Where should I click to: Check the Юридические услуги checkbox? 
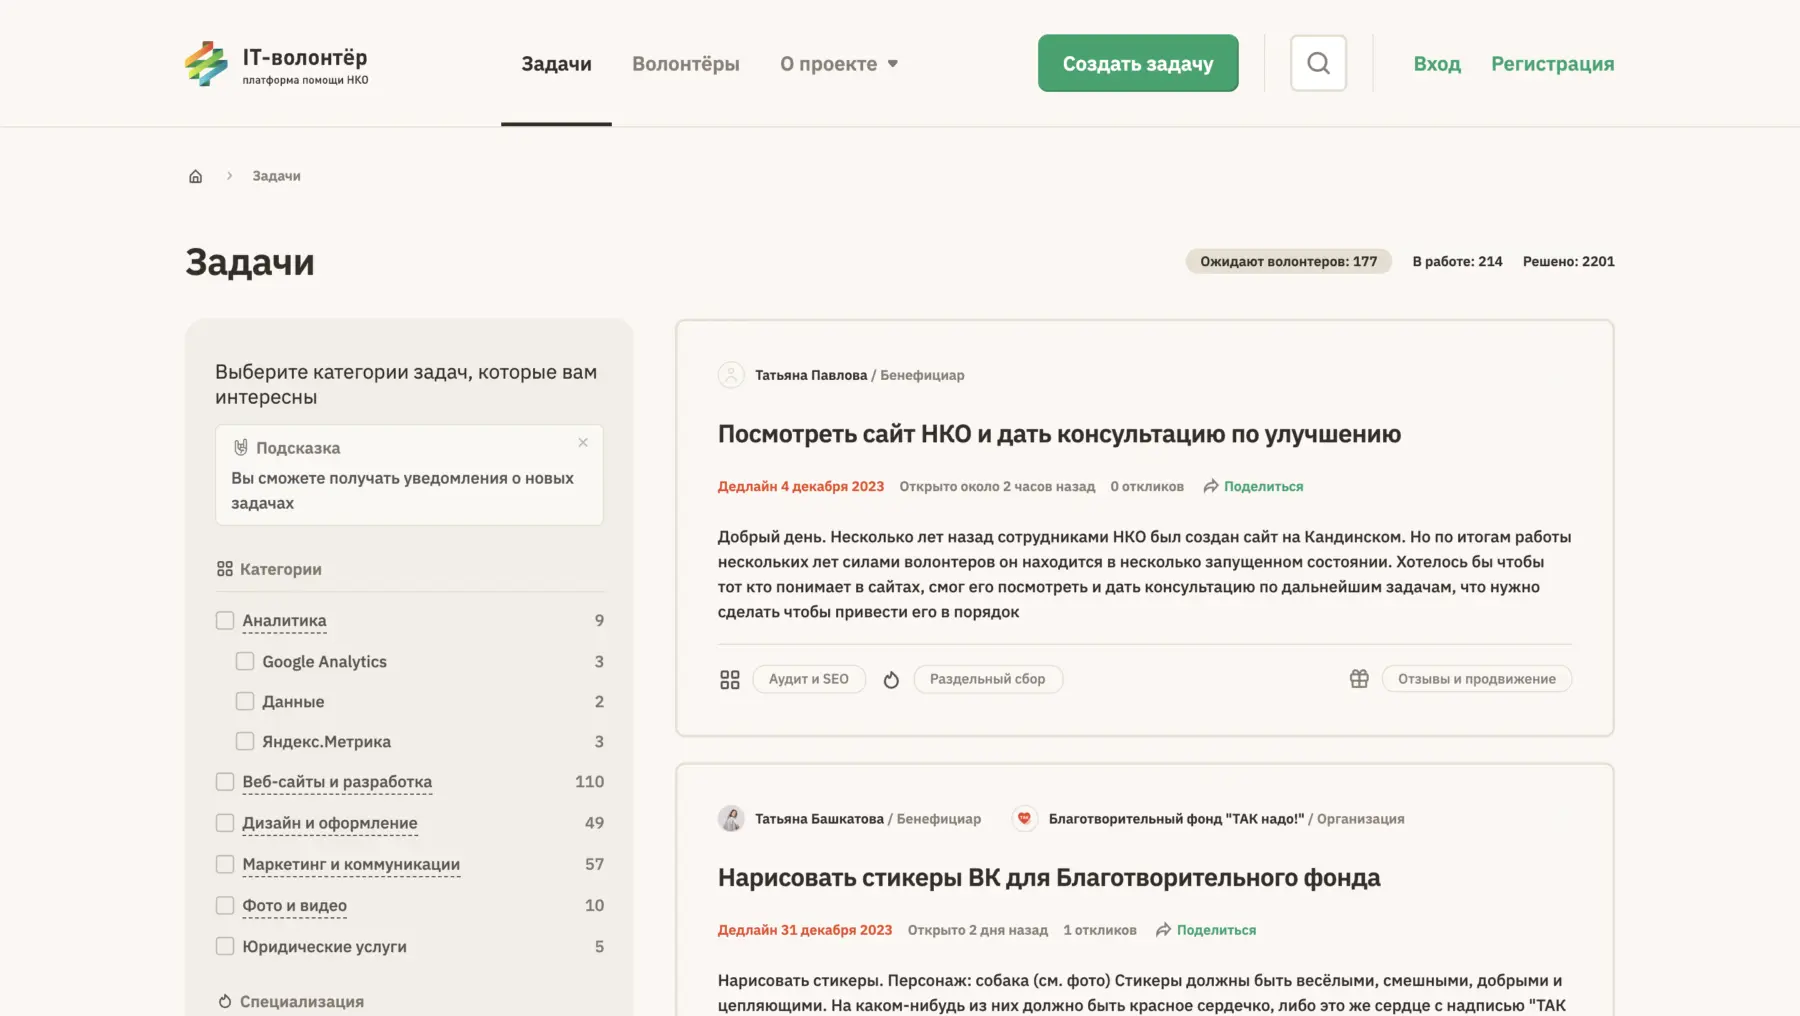pos(225,946)
